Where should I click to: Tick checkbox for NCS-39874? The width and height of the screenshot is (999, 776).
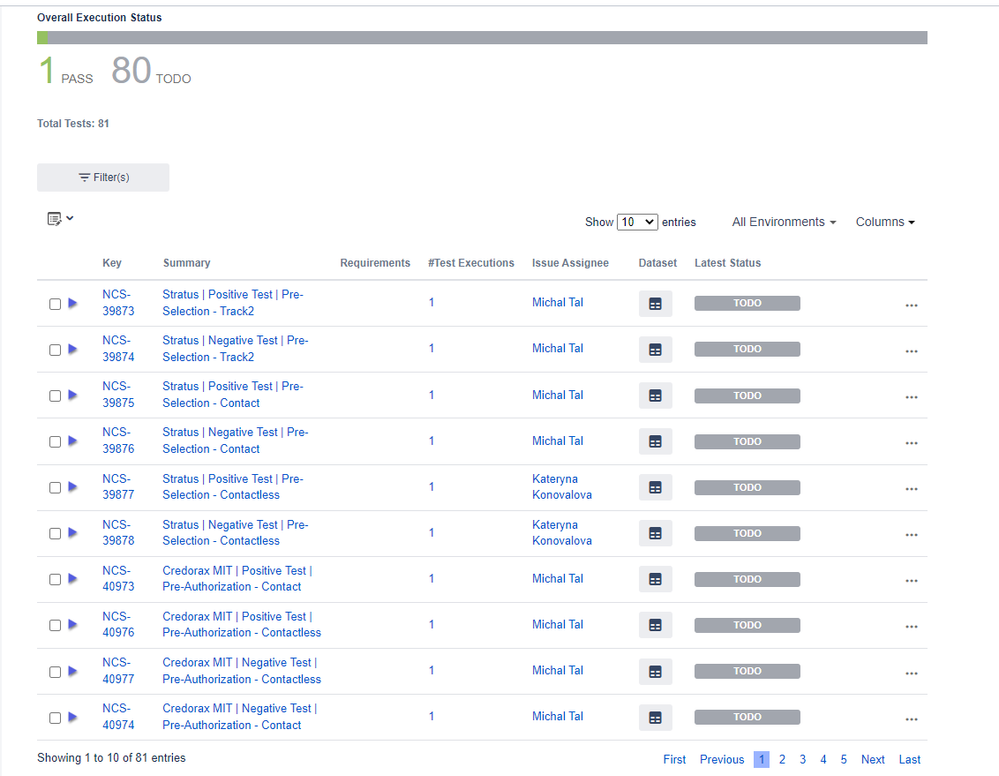[55, 350]
